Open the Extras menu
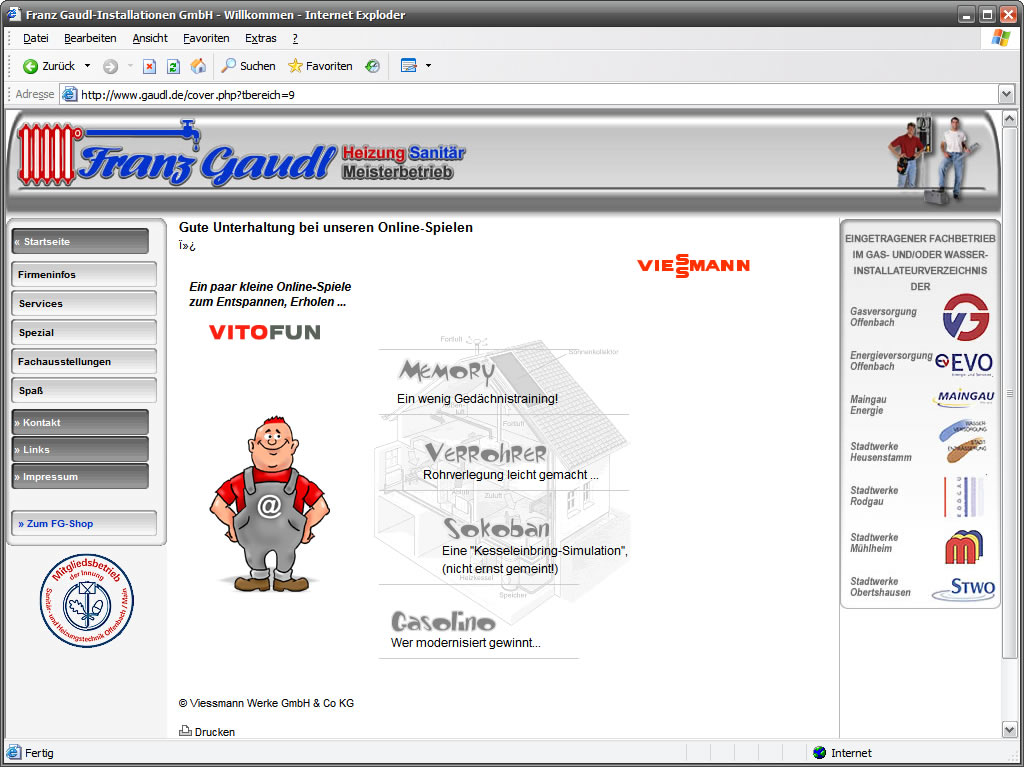Viewport: 1024px width, 768px height. pyautogui.click(x=261, y=39)
